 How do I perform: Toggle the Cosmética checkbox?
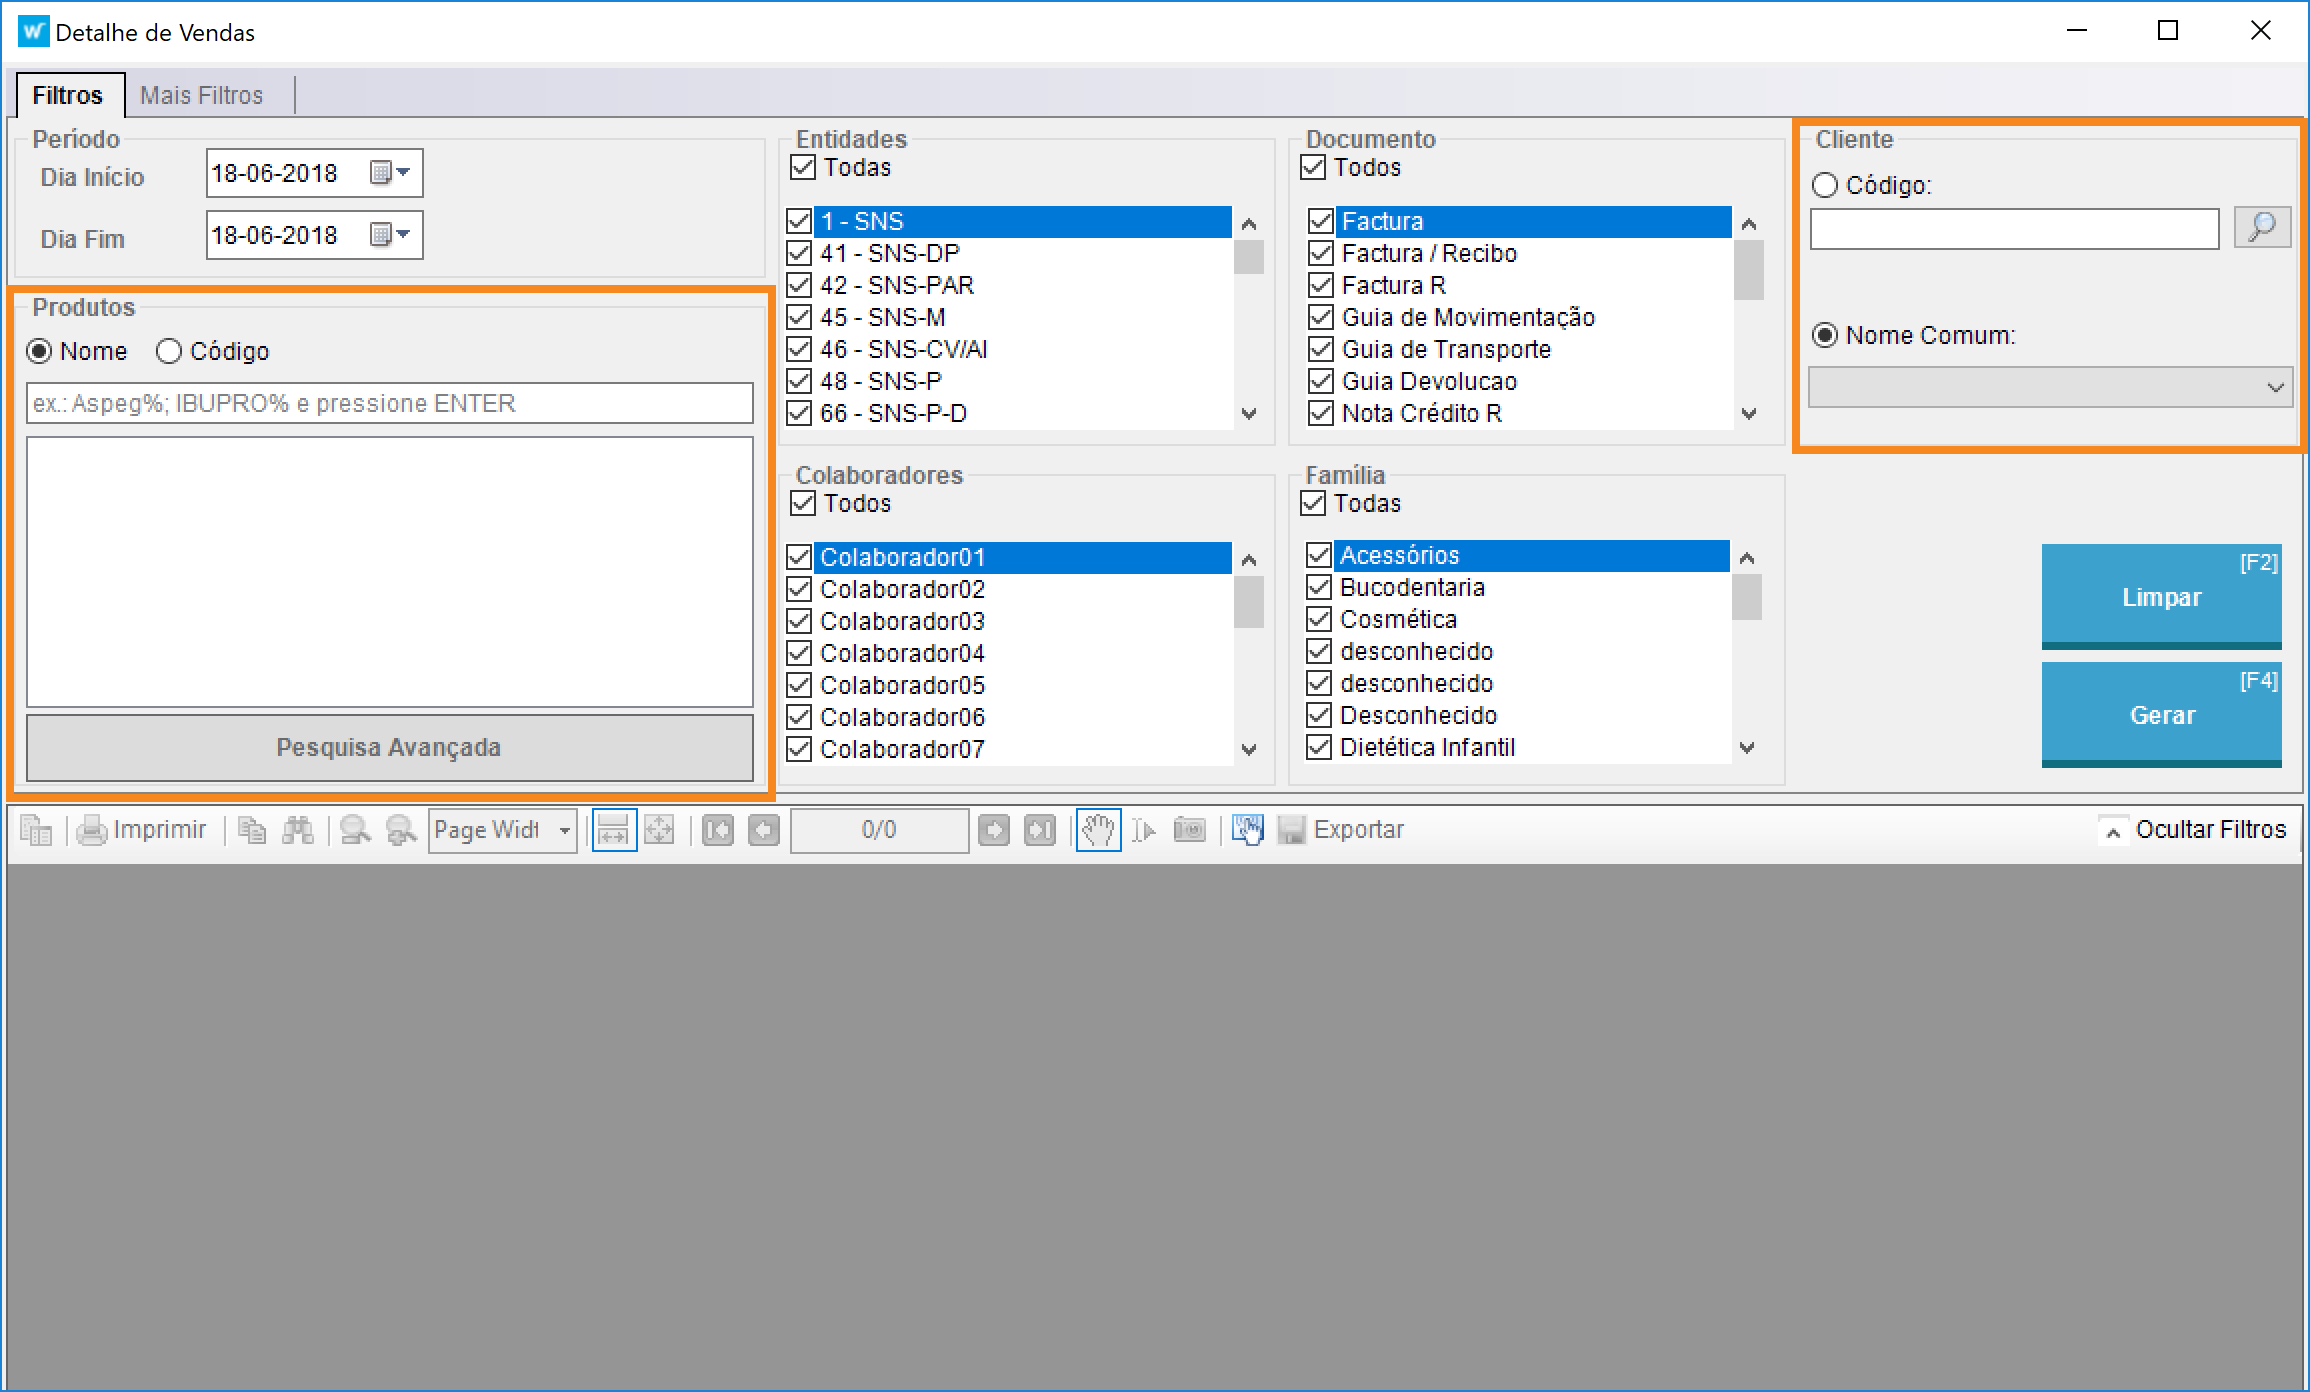click(1319, 619)
